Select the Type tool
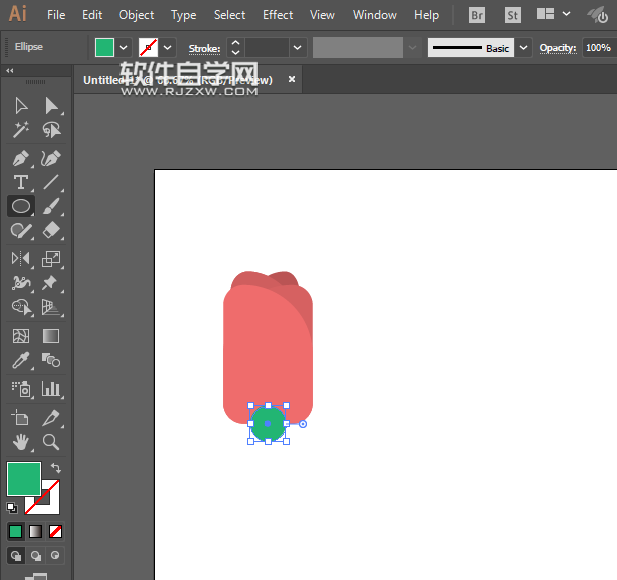 (21, 182)
